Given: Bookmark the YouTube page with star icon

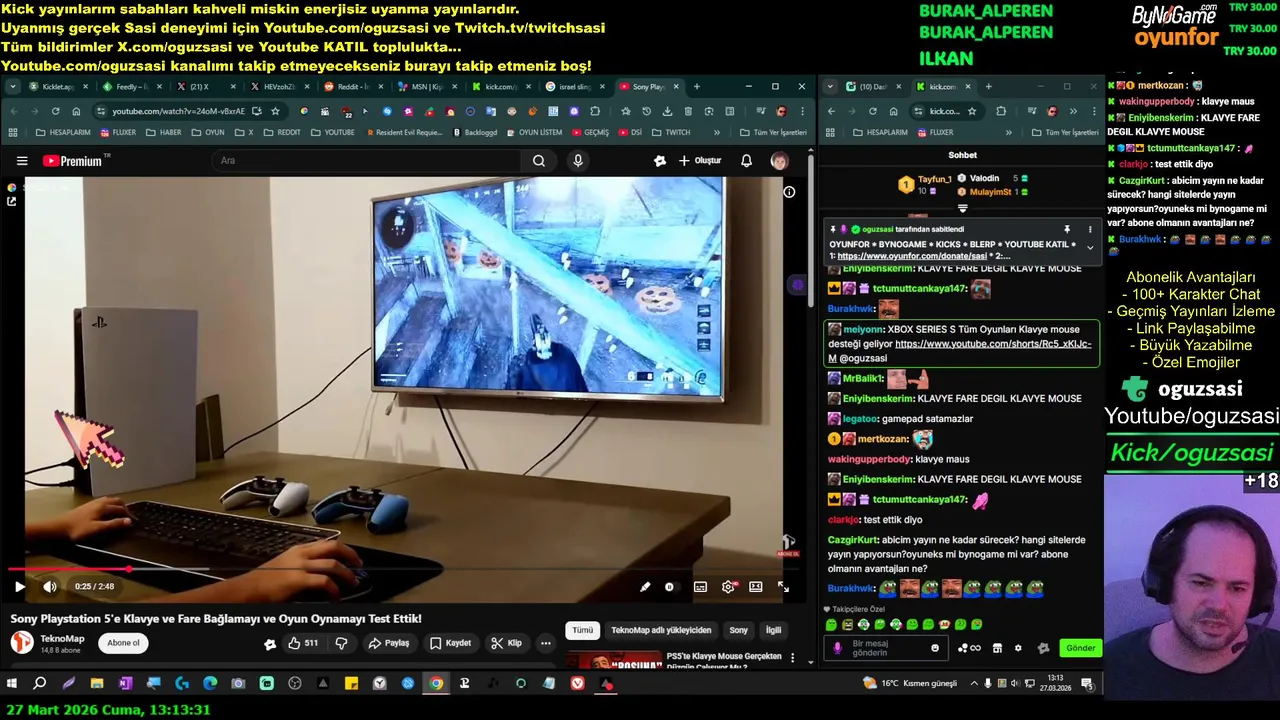Looking at the screenshot, I should (275, 111).
